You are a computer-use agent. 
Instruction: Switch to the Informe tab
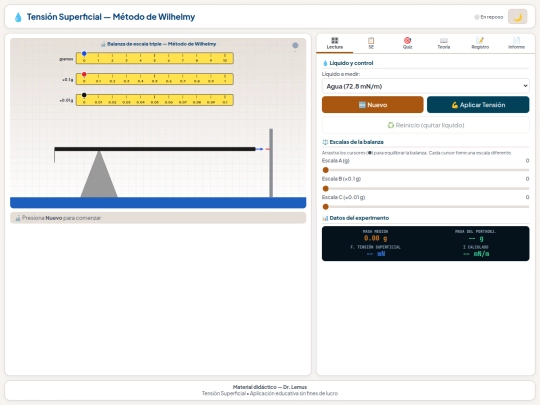(516, 43)
